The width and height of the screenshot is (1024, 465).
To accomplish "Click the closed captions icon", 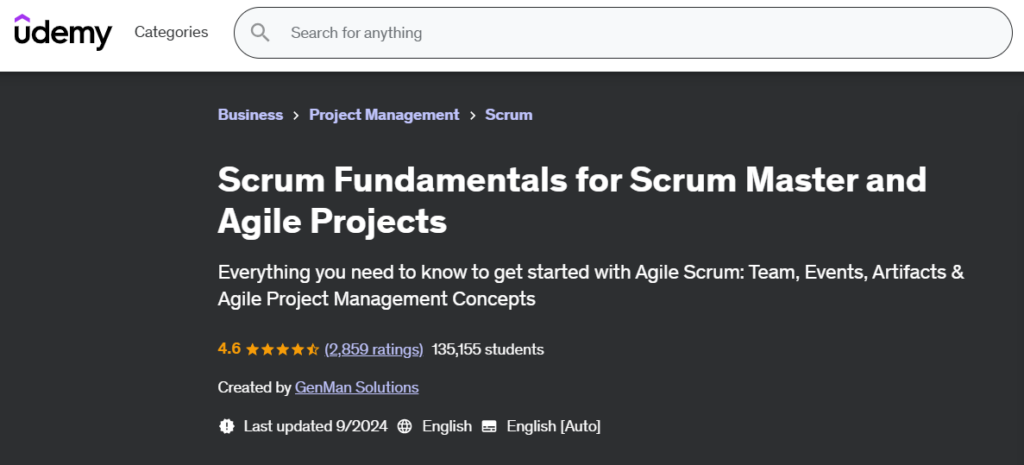I will 489,427.
